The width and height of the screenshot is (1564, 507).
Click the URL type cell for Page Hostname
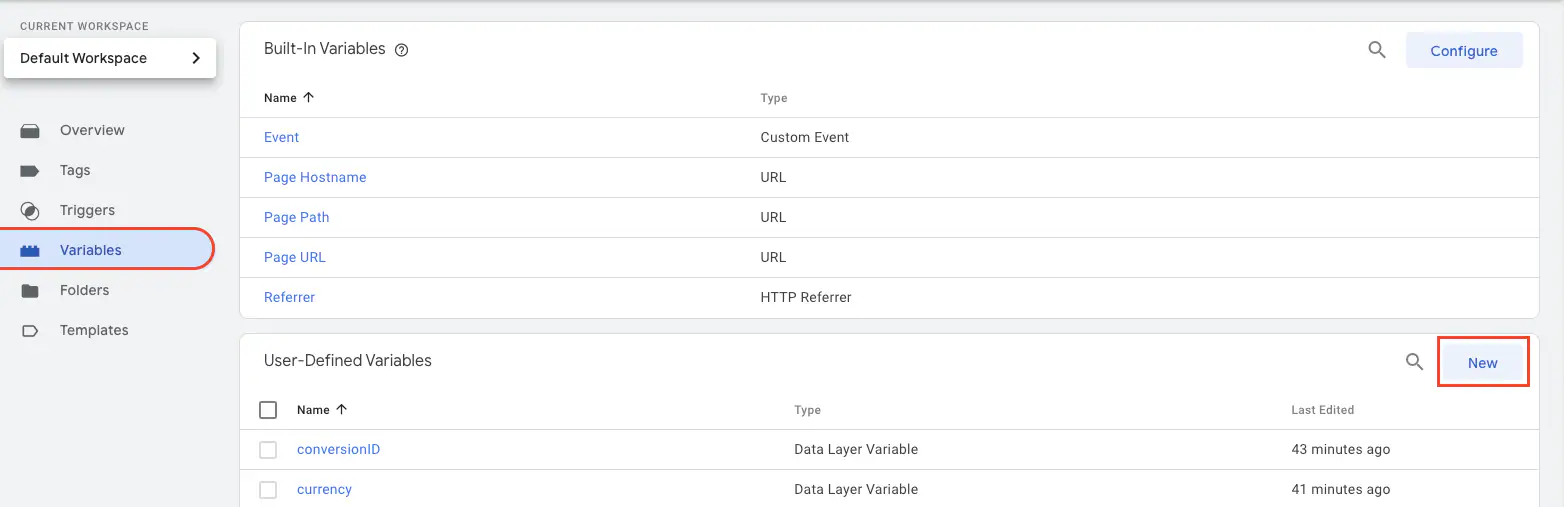(773, 177)
